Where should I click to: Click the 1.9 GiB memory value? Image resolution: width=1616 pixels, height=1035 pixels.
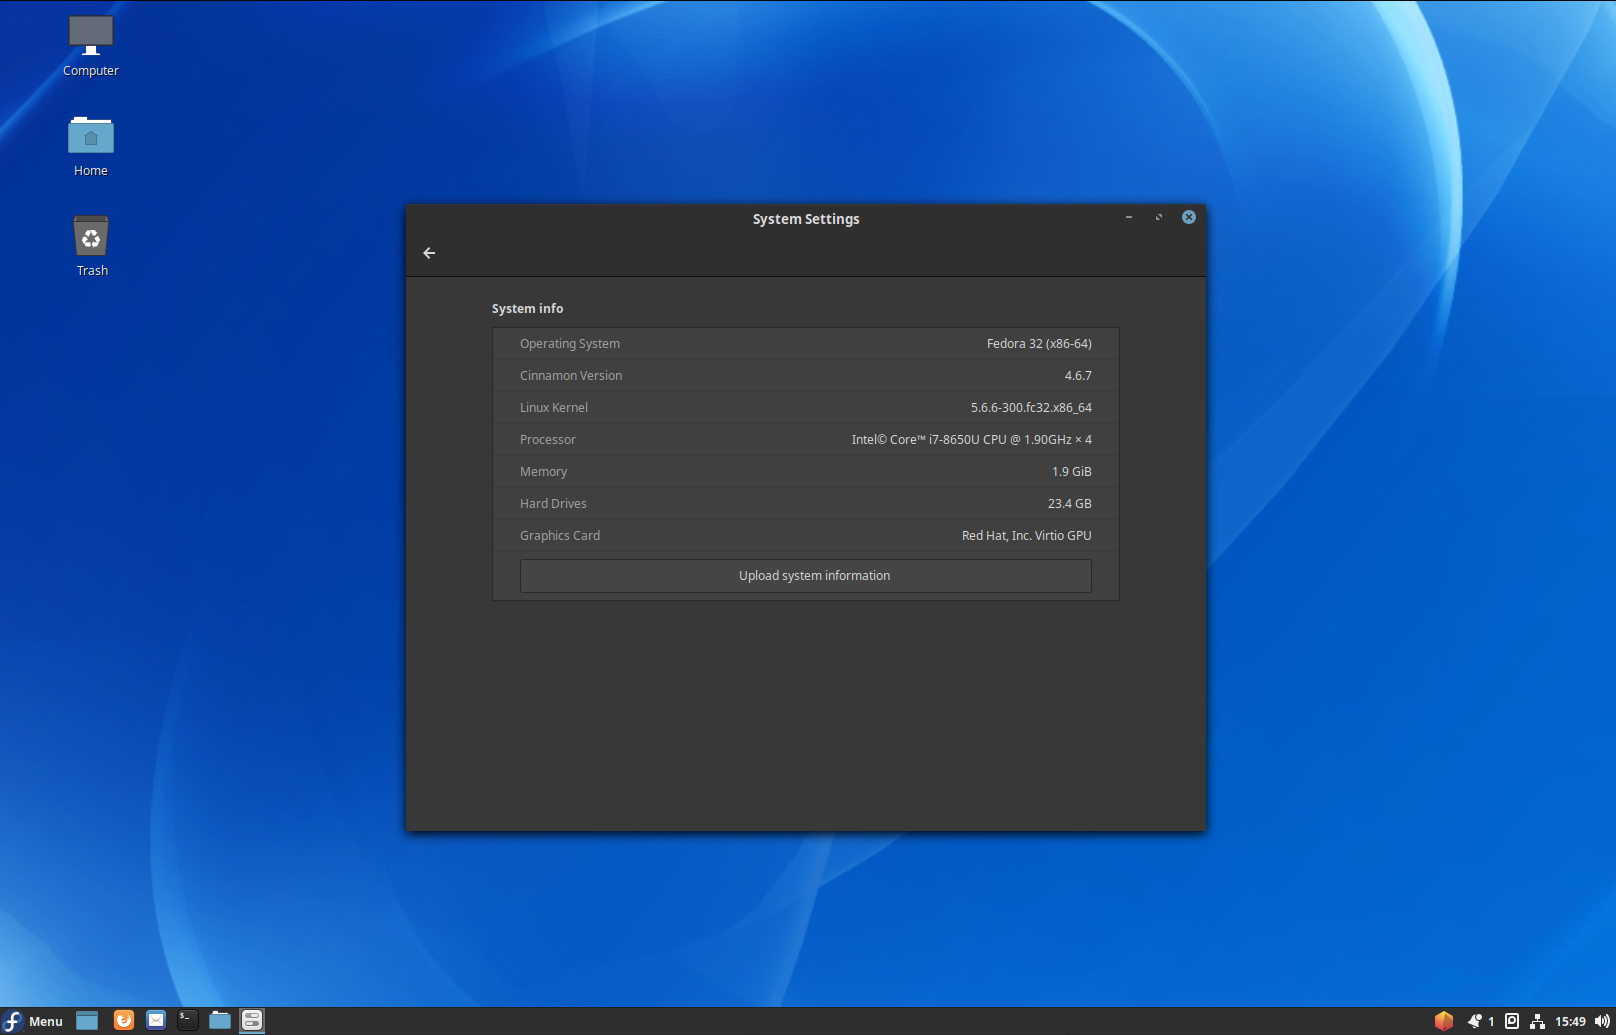click(1071, 472)
